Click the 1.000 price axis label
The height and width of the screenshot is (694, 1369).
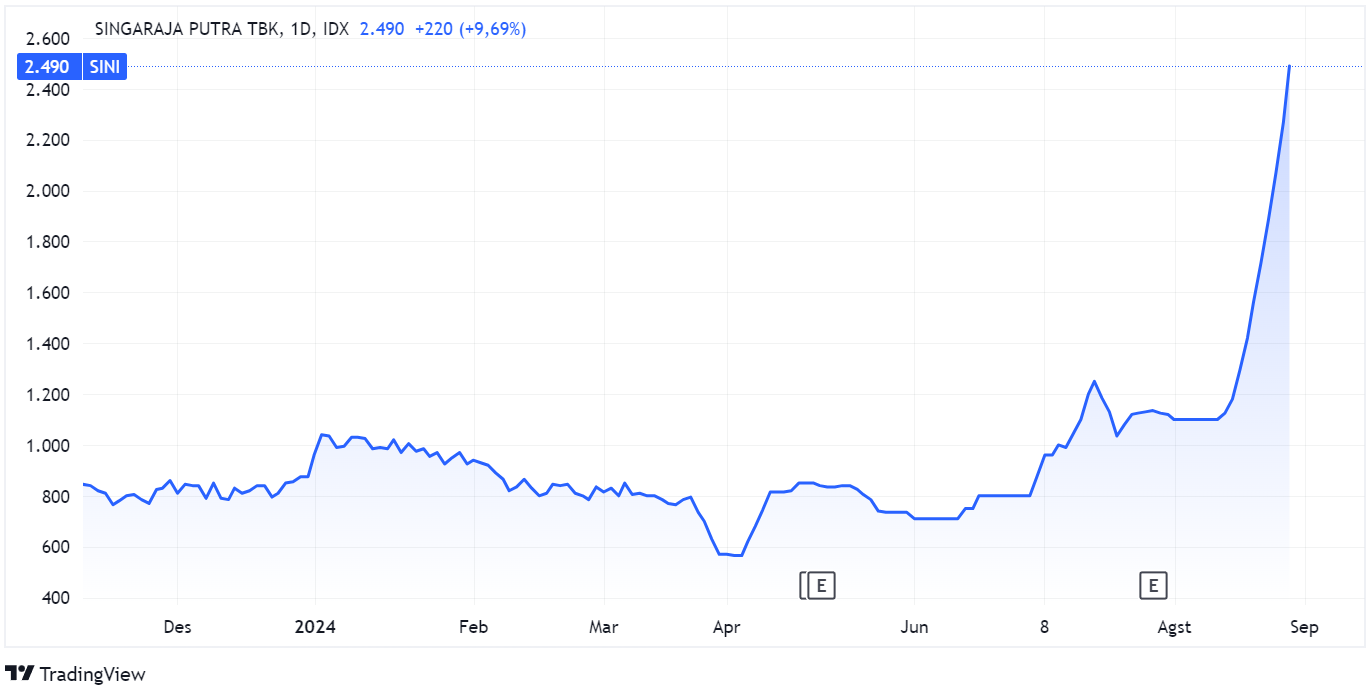tap(48, 446)
